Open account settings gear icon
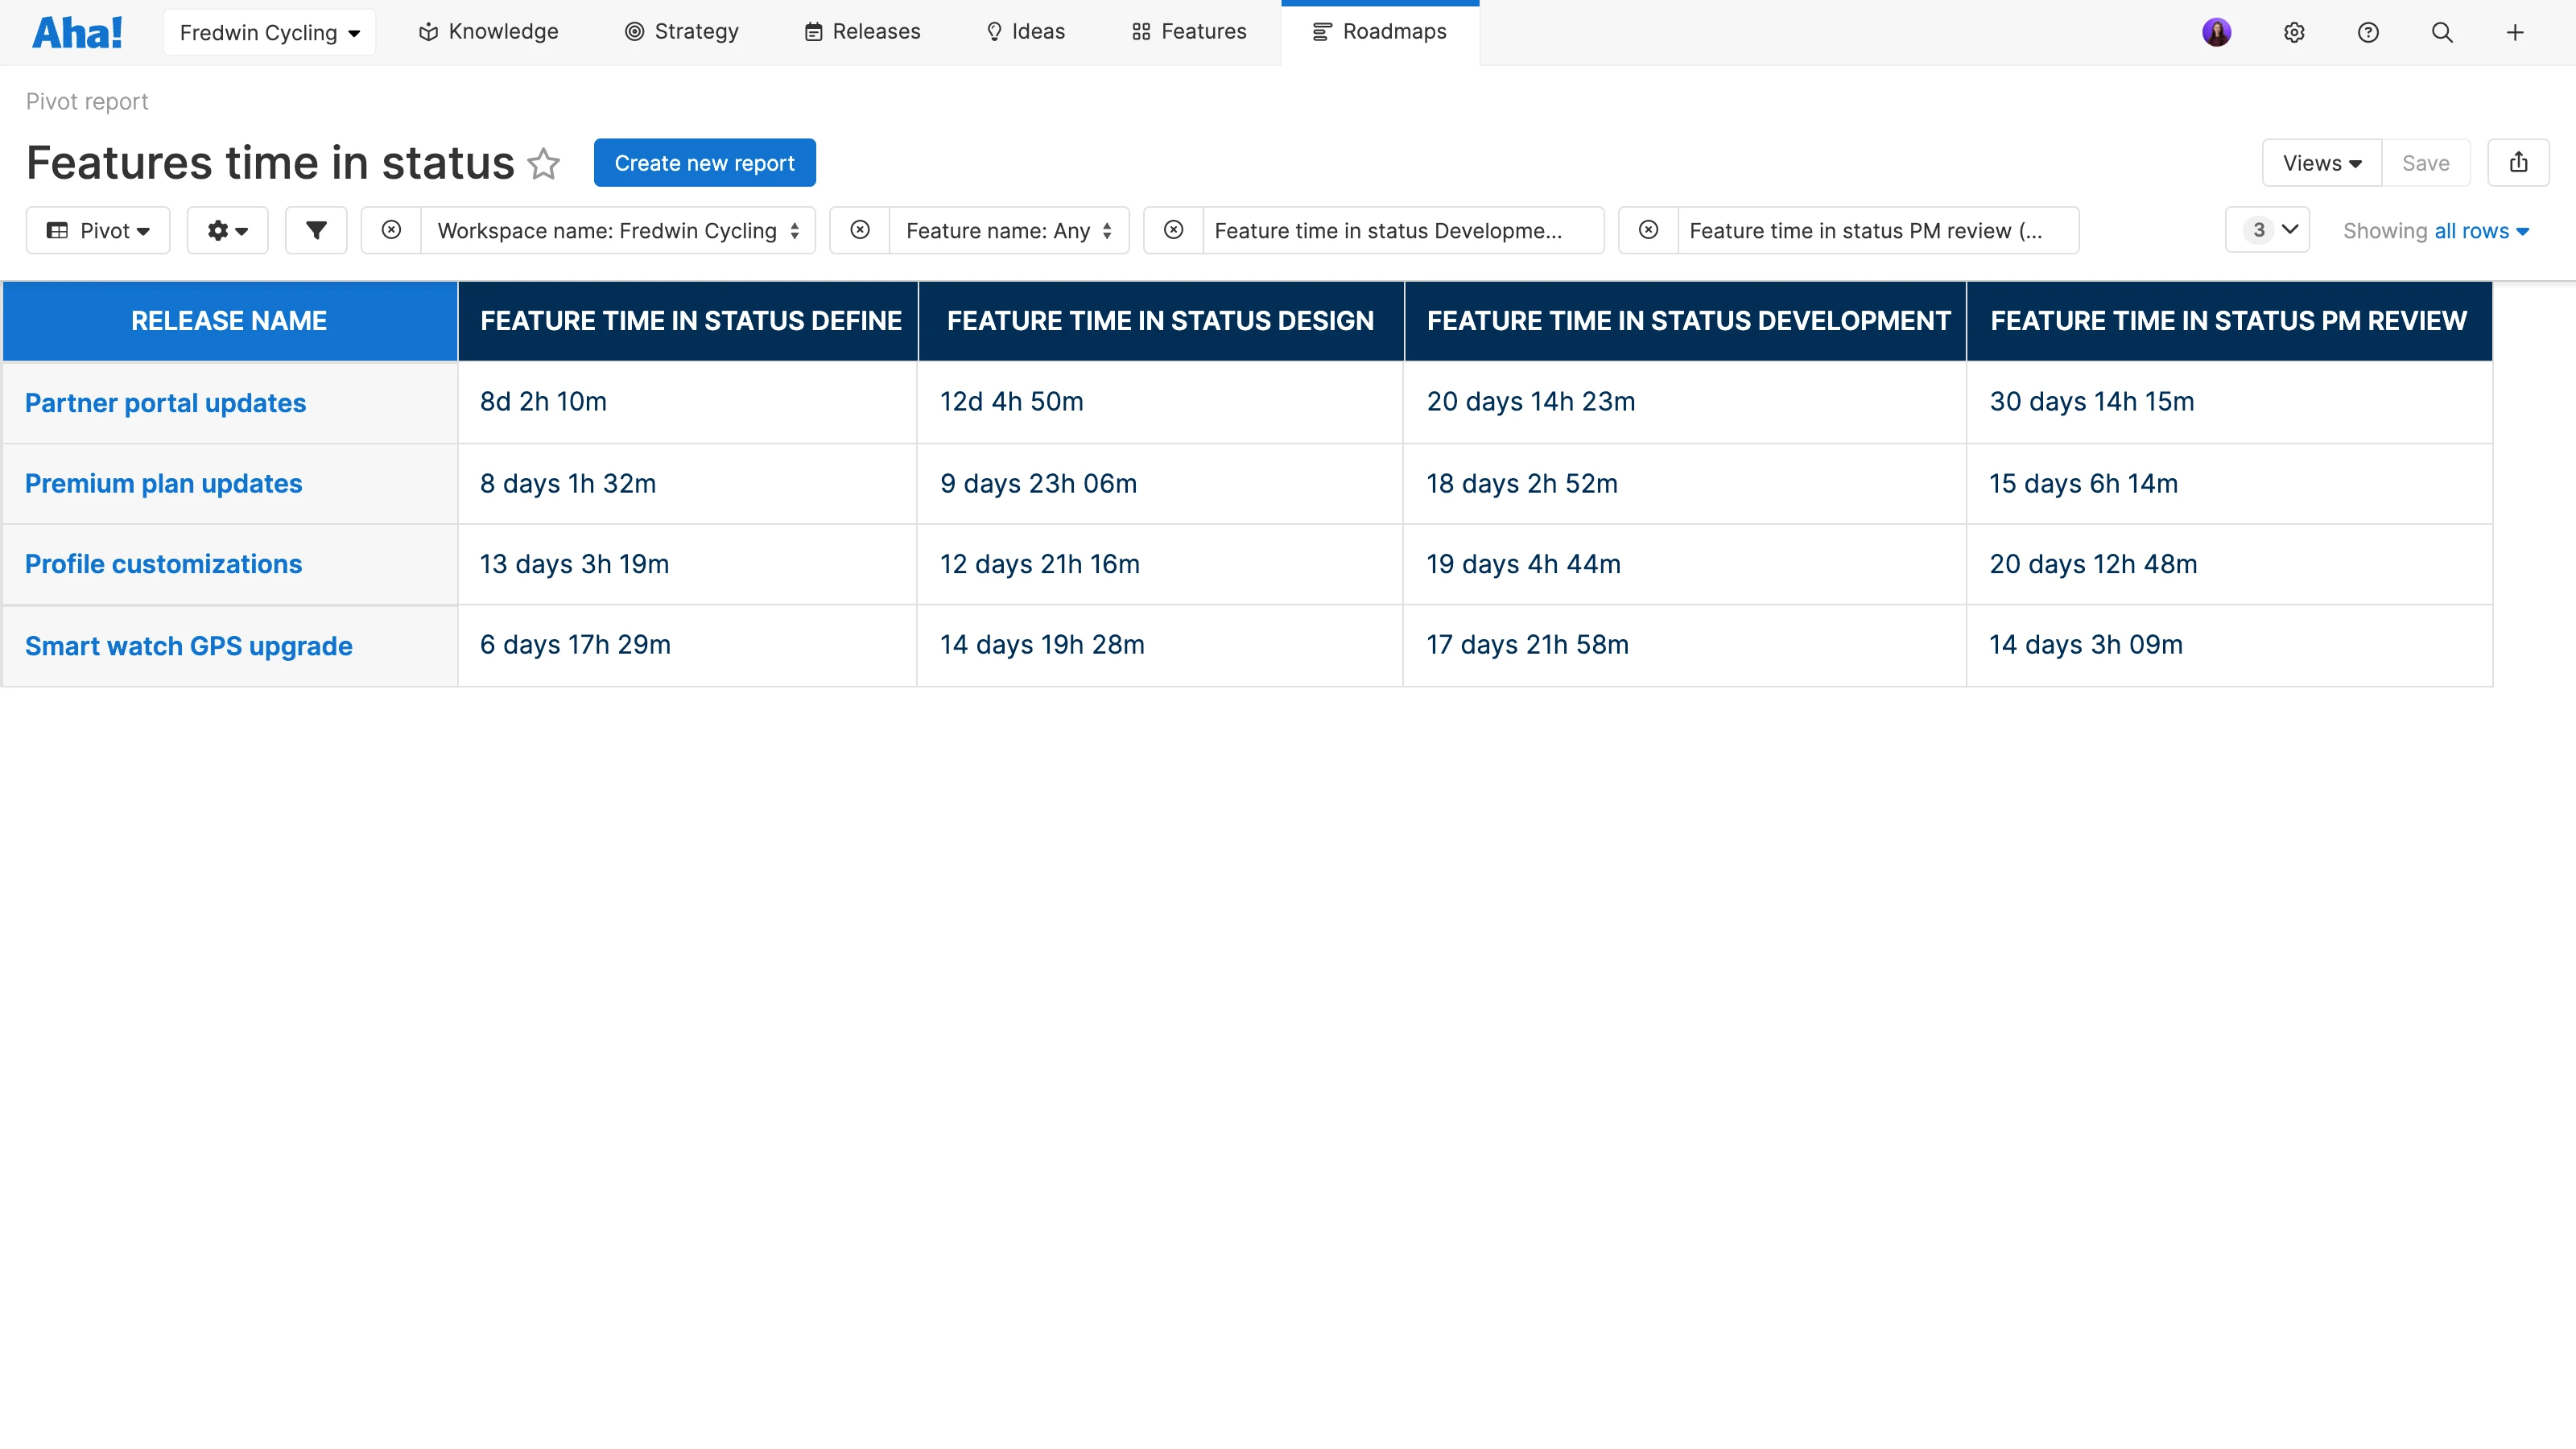Image resolution: width=2576 pixels, height=1449 pixels. point(2294,32)
